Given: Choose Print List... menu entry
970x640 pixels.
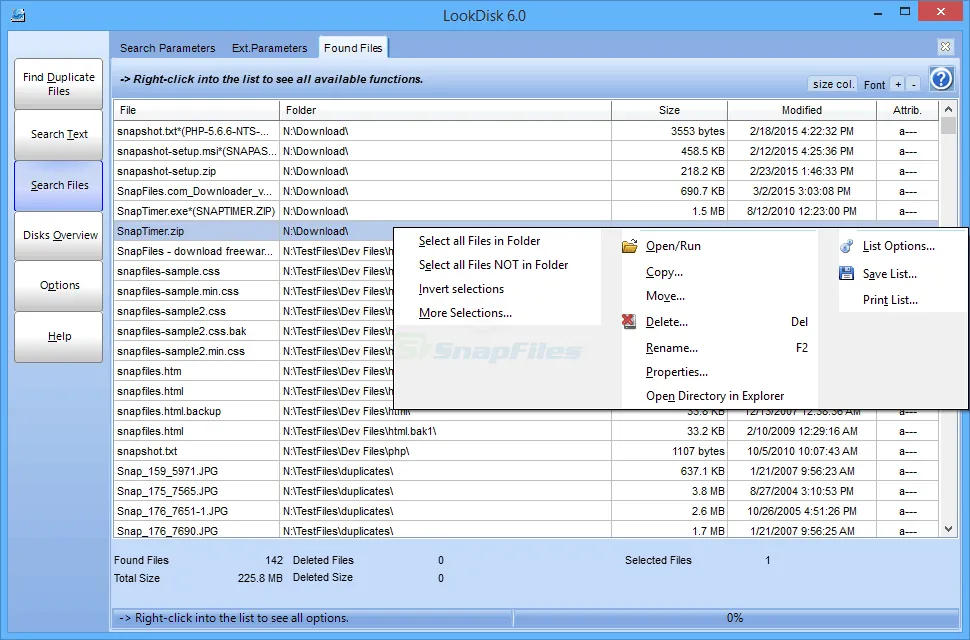Looking at the screenshot, I should click(x=890, y=300).
